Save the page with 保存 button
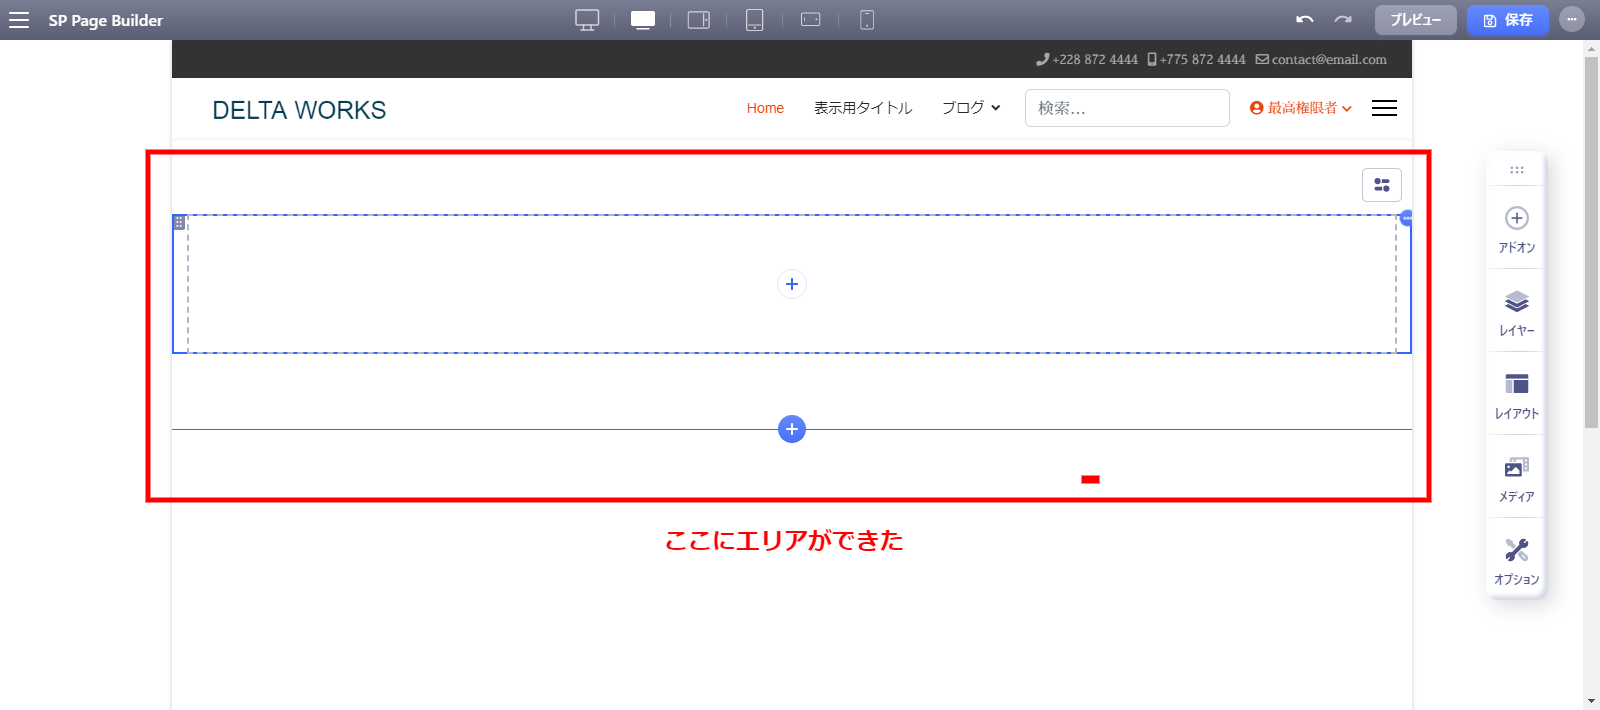The width and height of the screenshot is (1600, 710). (x=1507, y=20)
